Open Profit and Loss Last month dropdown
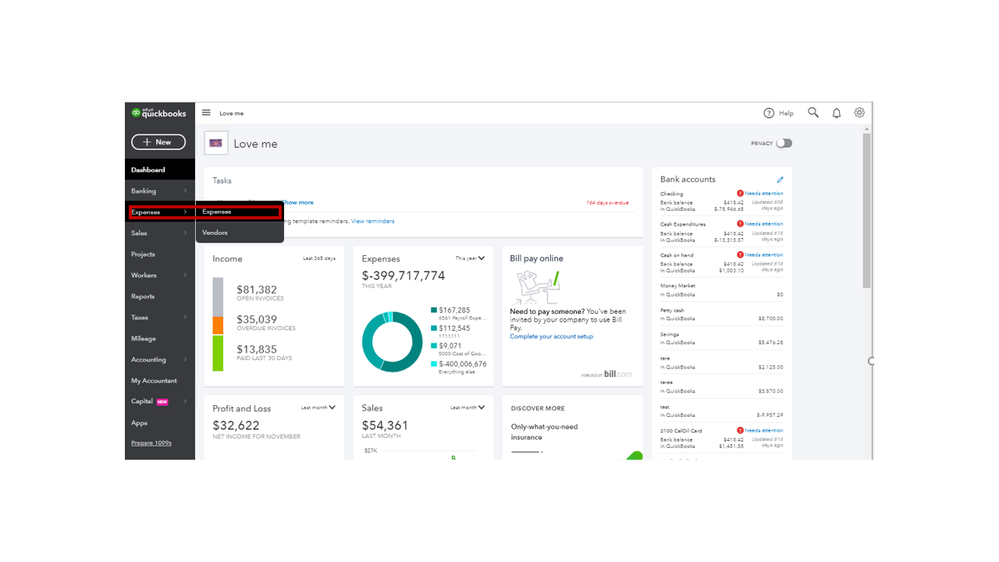 [x=319, y=408]
